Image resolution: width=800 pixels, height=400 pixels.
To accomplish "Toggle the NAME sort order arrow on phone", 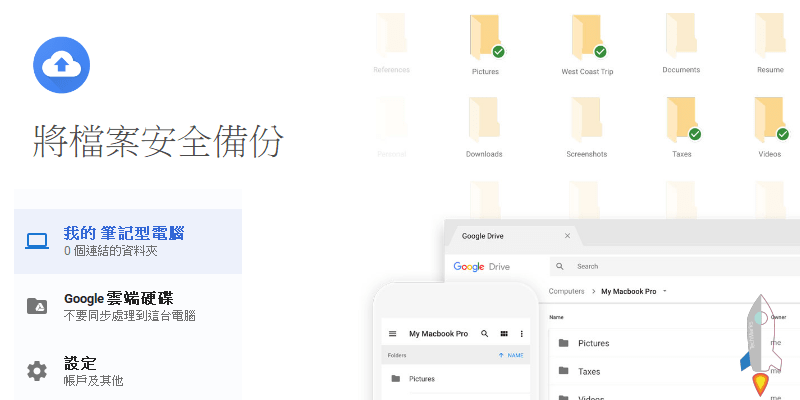I will [501, 355].
